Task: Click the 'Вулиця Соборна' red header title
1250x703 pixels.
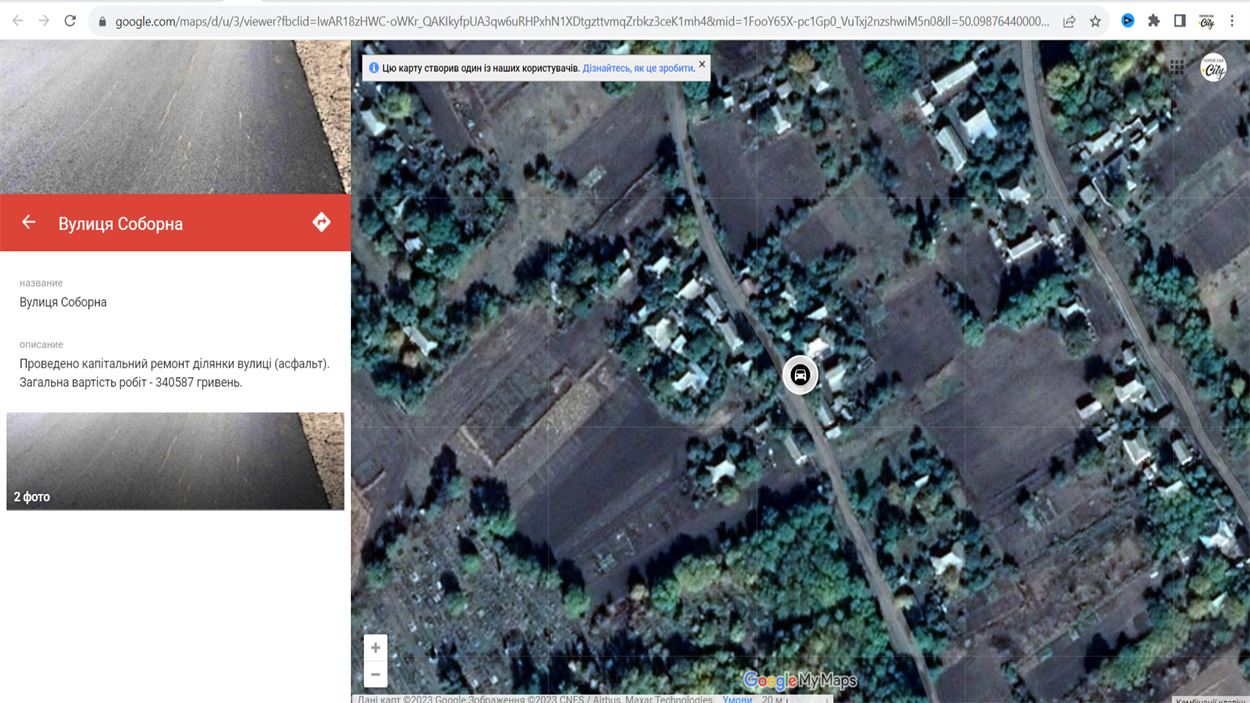Action: click(x=121, y=224)
